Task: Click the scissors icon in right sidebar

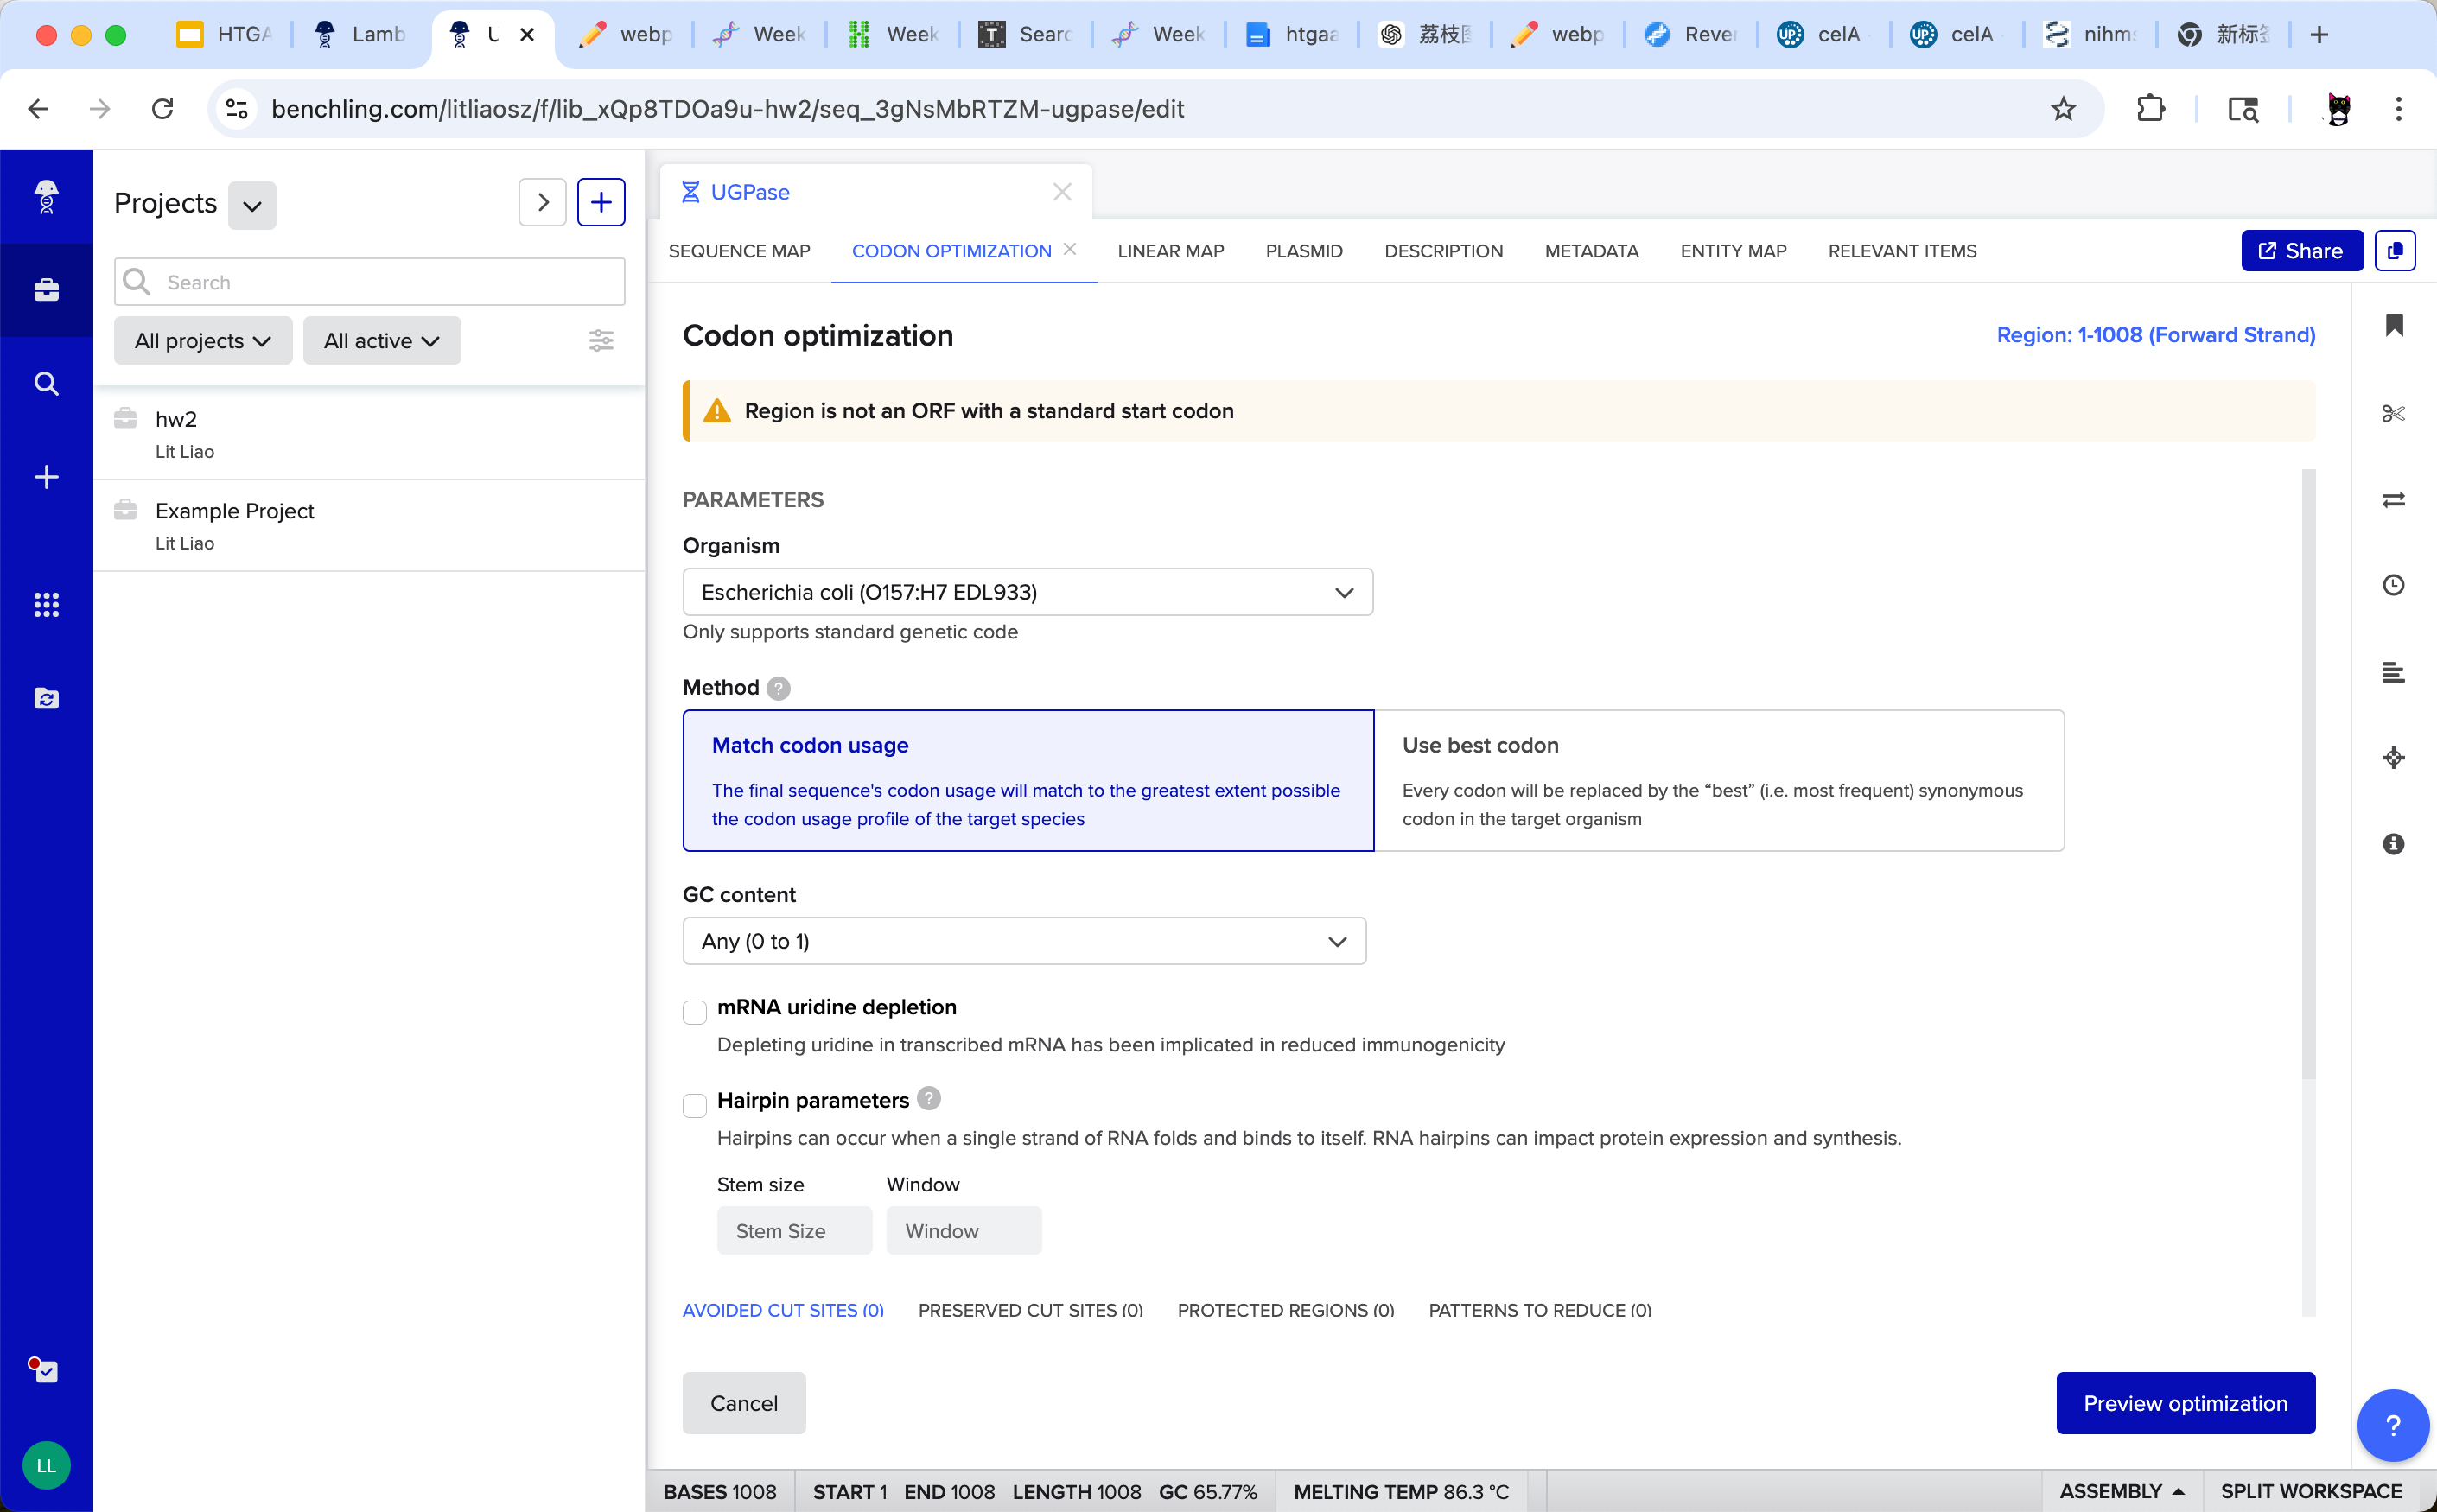Action: tap(2393, 413)
